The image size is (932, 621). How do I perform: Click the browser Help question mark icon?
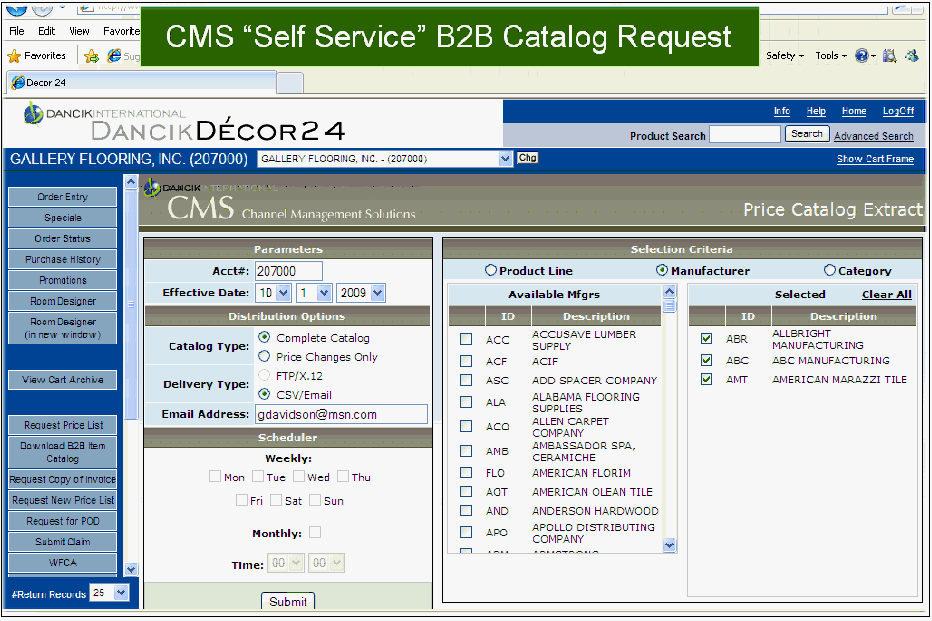[x=861, y=57]
